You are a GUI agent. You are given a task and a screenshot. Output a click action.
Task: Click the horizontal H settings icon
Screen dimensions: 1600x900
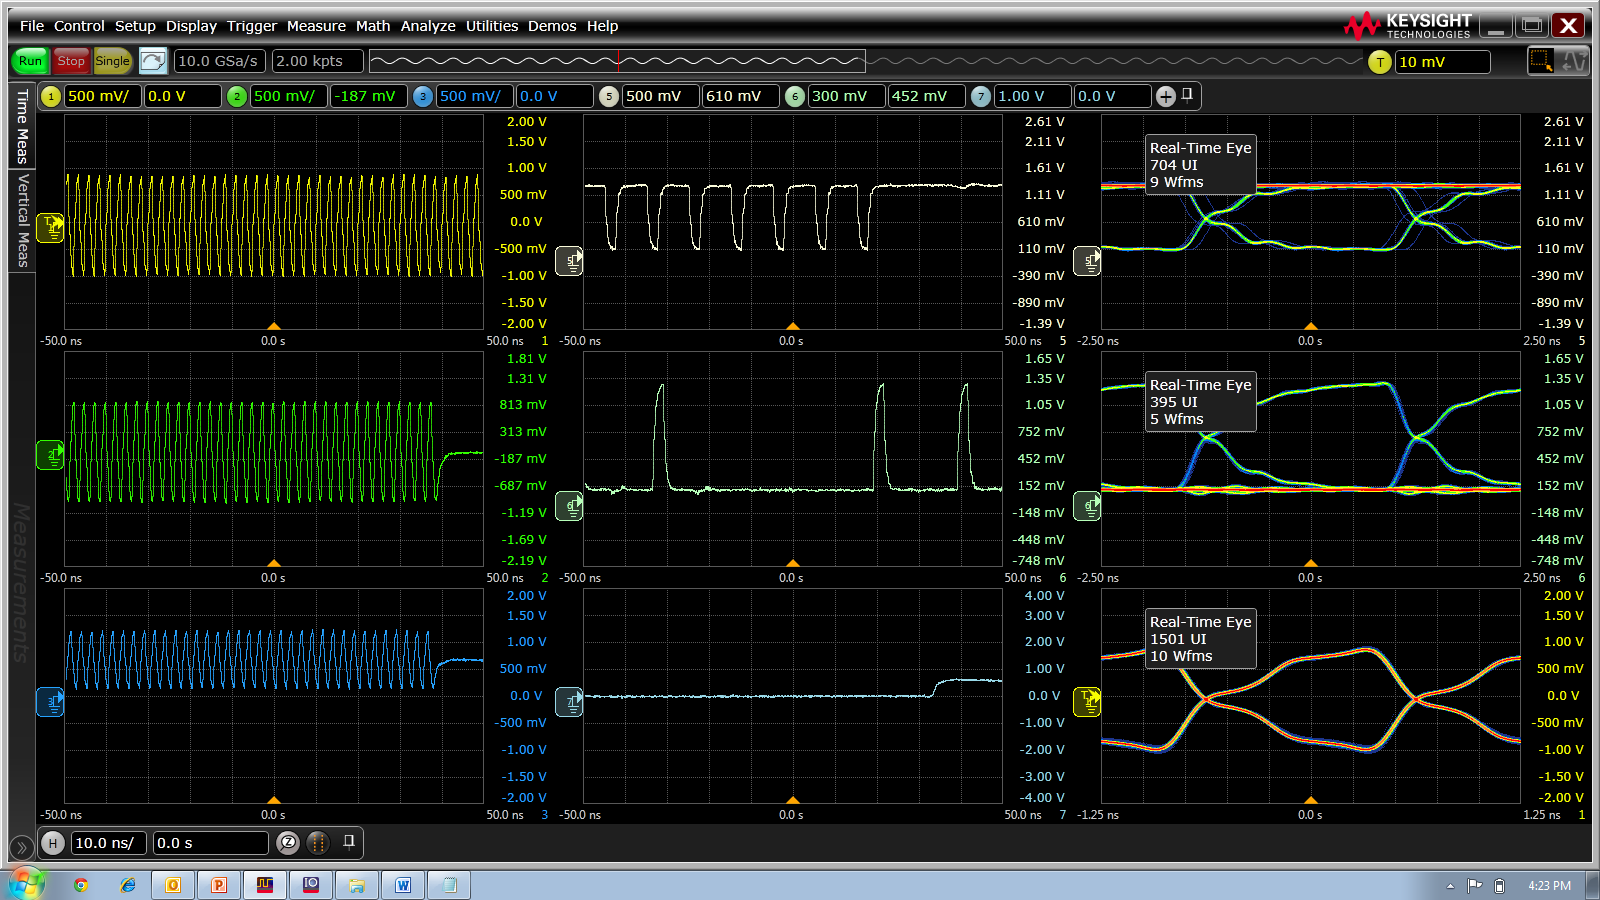tap(53, 843)
